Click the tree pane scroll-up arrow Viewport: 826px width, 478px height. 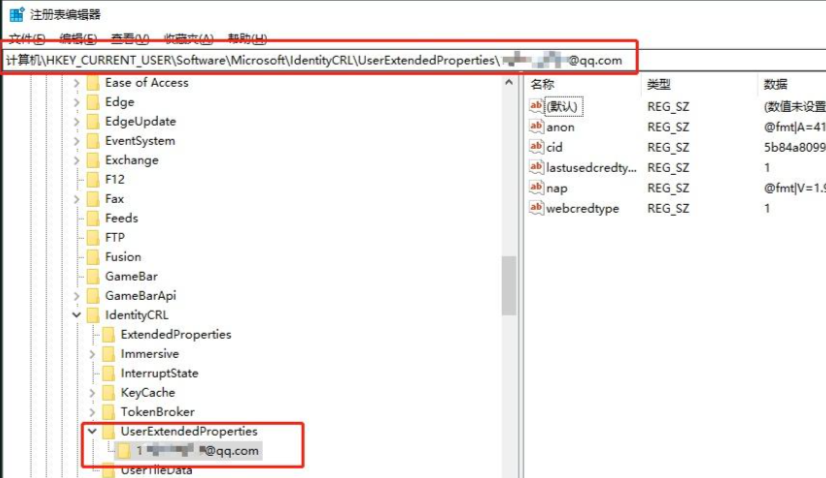(509, 82)
